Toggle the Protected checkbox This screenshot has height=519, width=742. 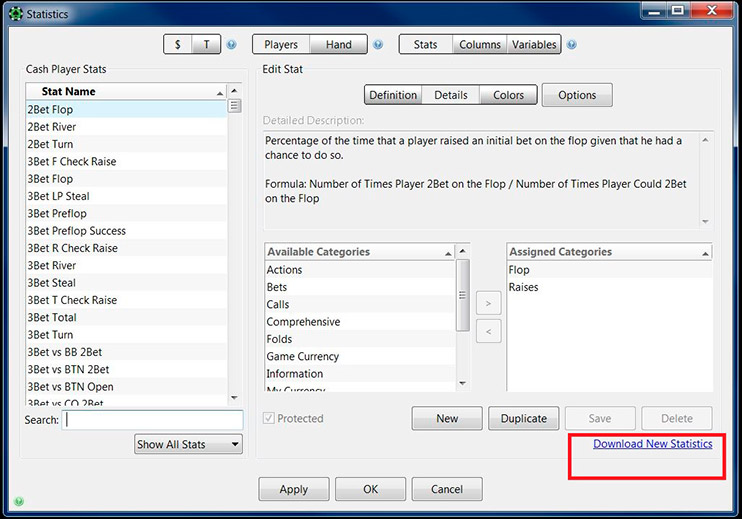[x=269, y=418]
